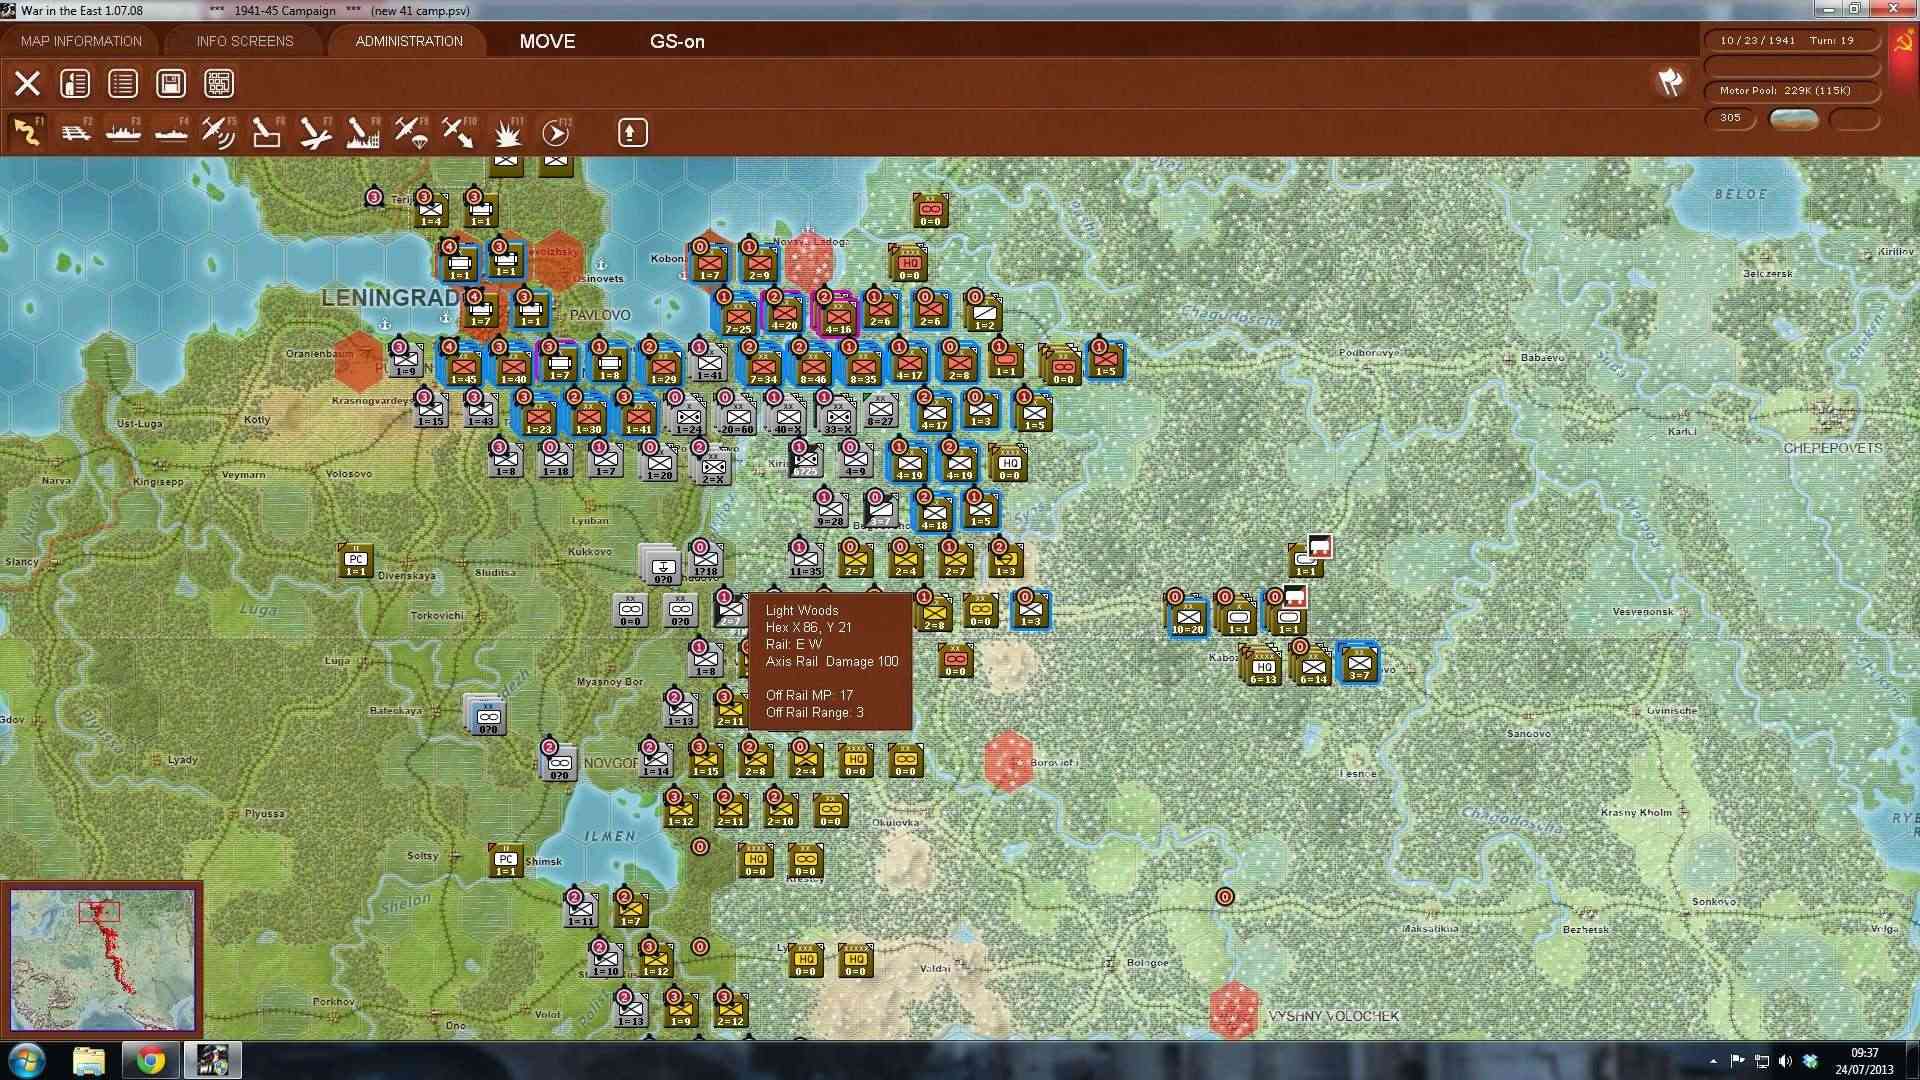Select the F8 bomb city mode icon
Viewport: 1920px width, 1080px height.
362,132
